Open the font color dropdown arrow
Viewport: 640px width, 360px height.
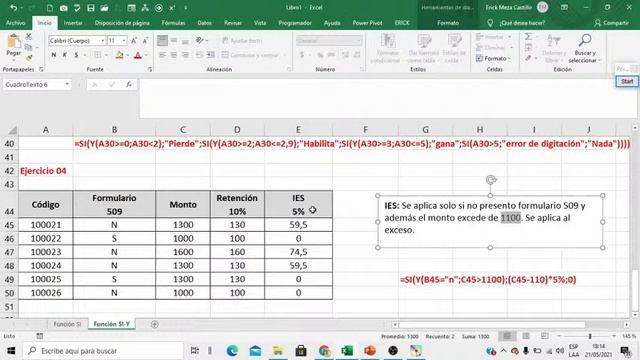[146, 55]
